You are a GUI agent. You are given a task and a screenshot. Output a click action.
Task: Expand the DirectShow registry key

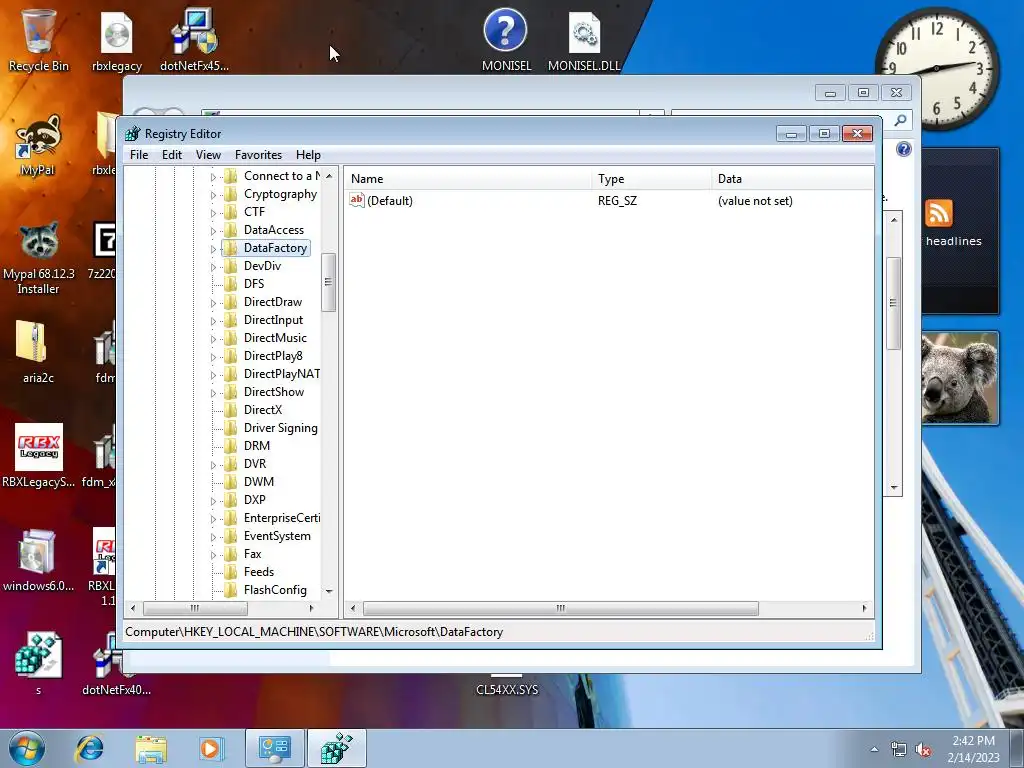click(x=213, y=392)
